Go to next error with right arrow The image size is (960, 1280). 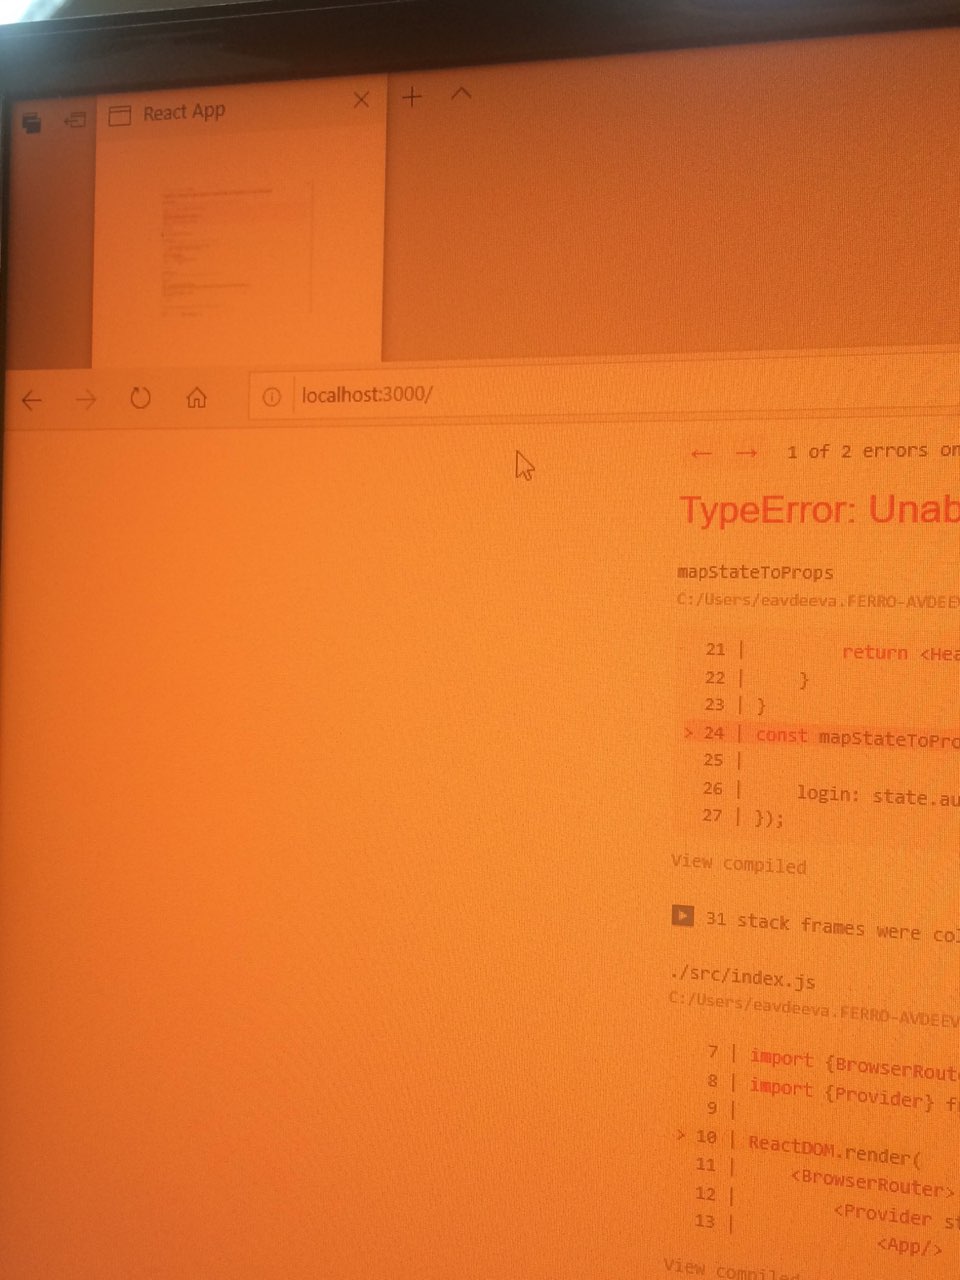(746, 453)
